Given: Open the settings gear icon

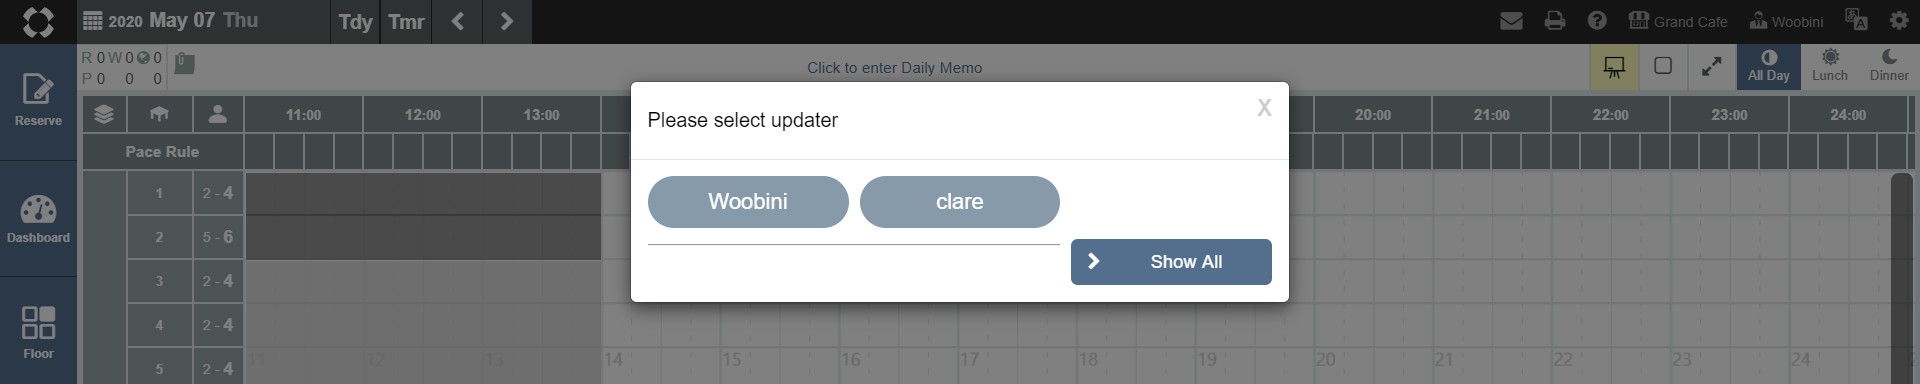Looking at the screenshot, I should (x=1898, y=21).
